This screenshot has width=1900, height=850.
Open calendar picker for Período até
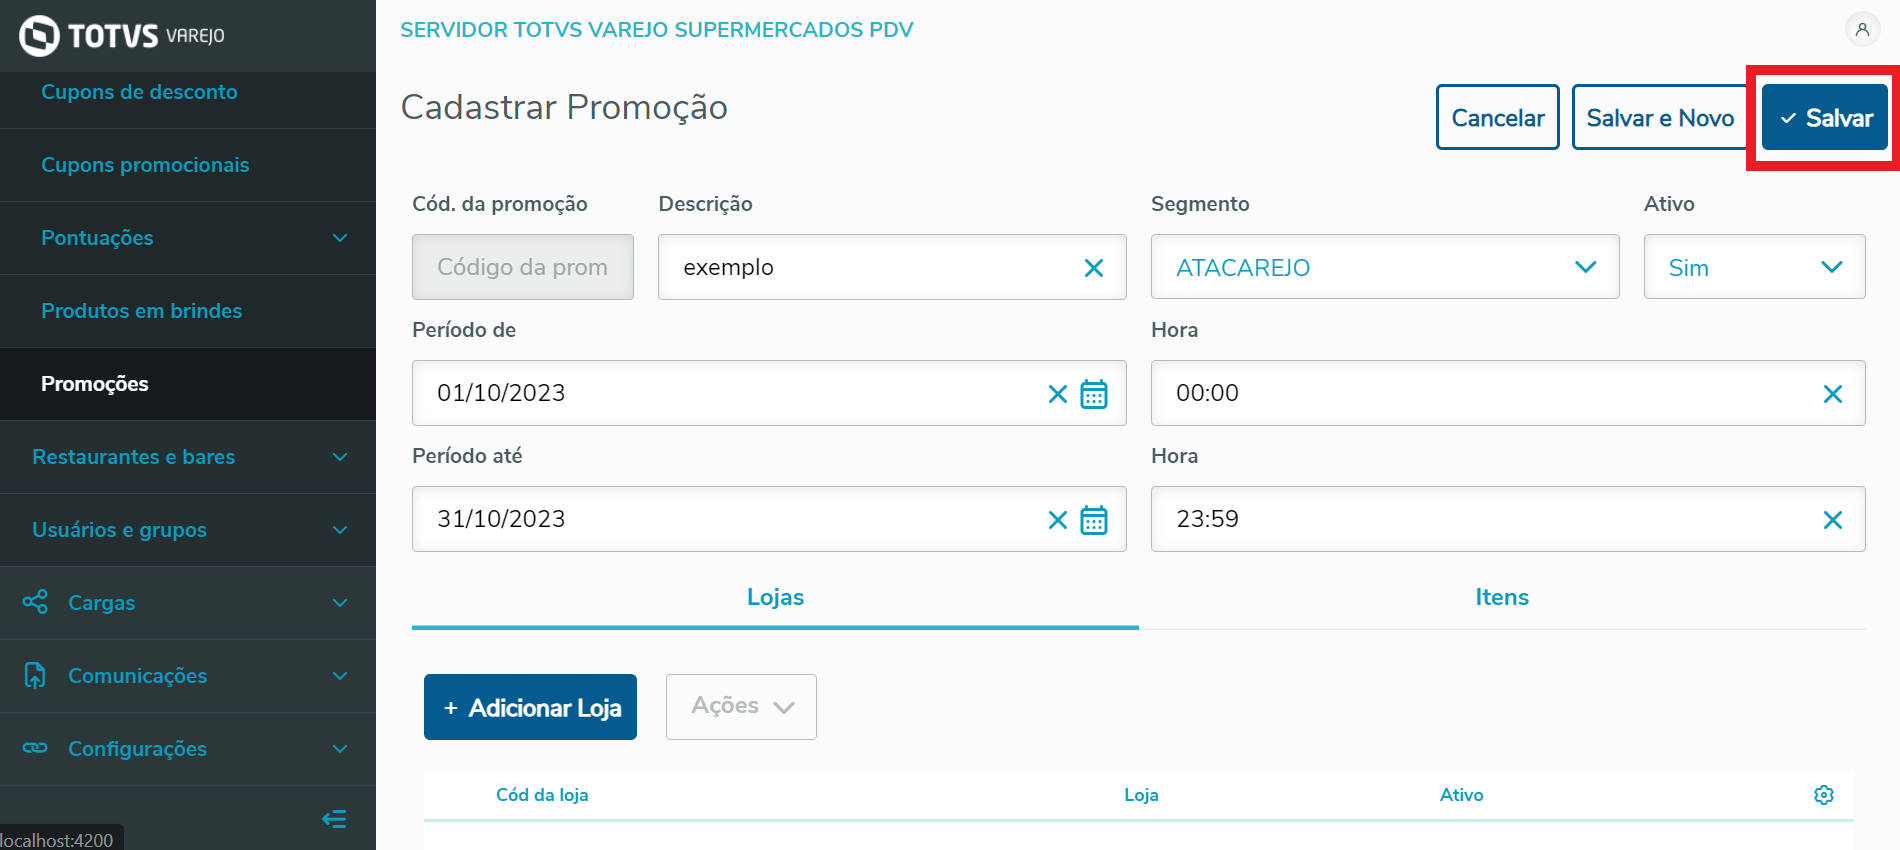[1094, 520]
